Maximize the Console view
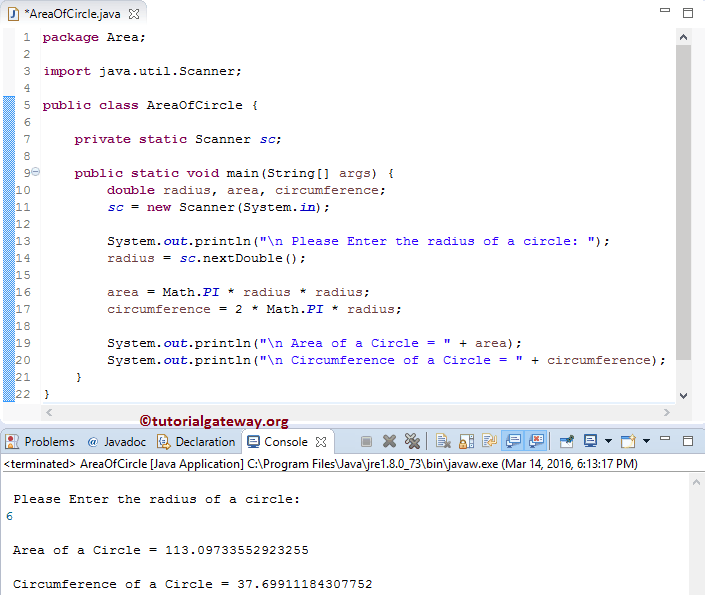Viewport: 705px width, 595px height. click(x=688, y=441)
